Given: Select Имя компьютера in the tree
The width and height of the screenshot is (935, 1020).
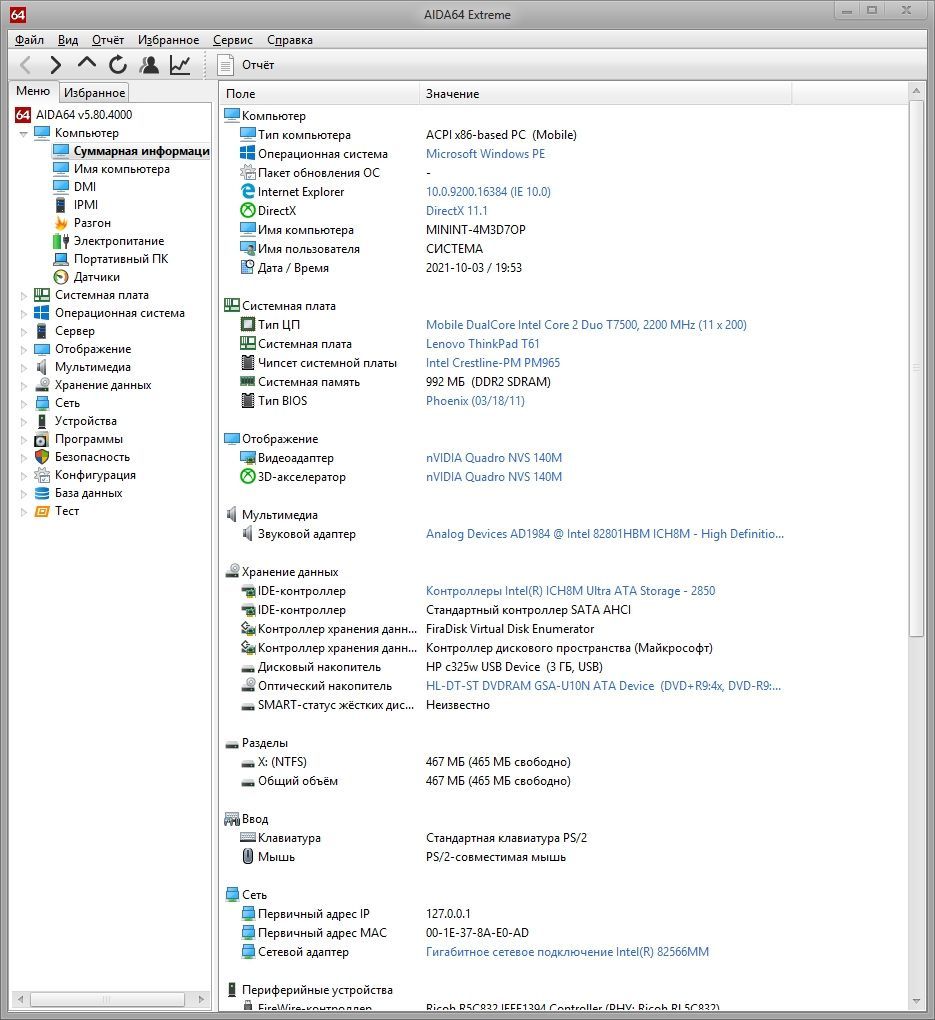Looking at the screenshot, I should pyautogui.click(x=122, y=169).
